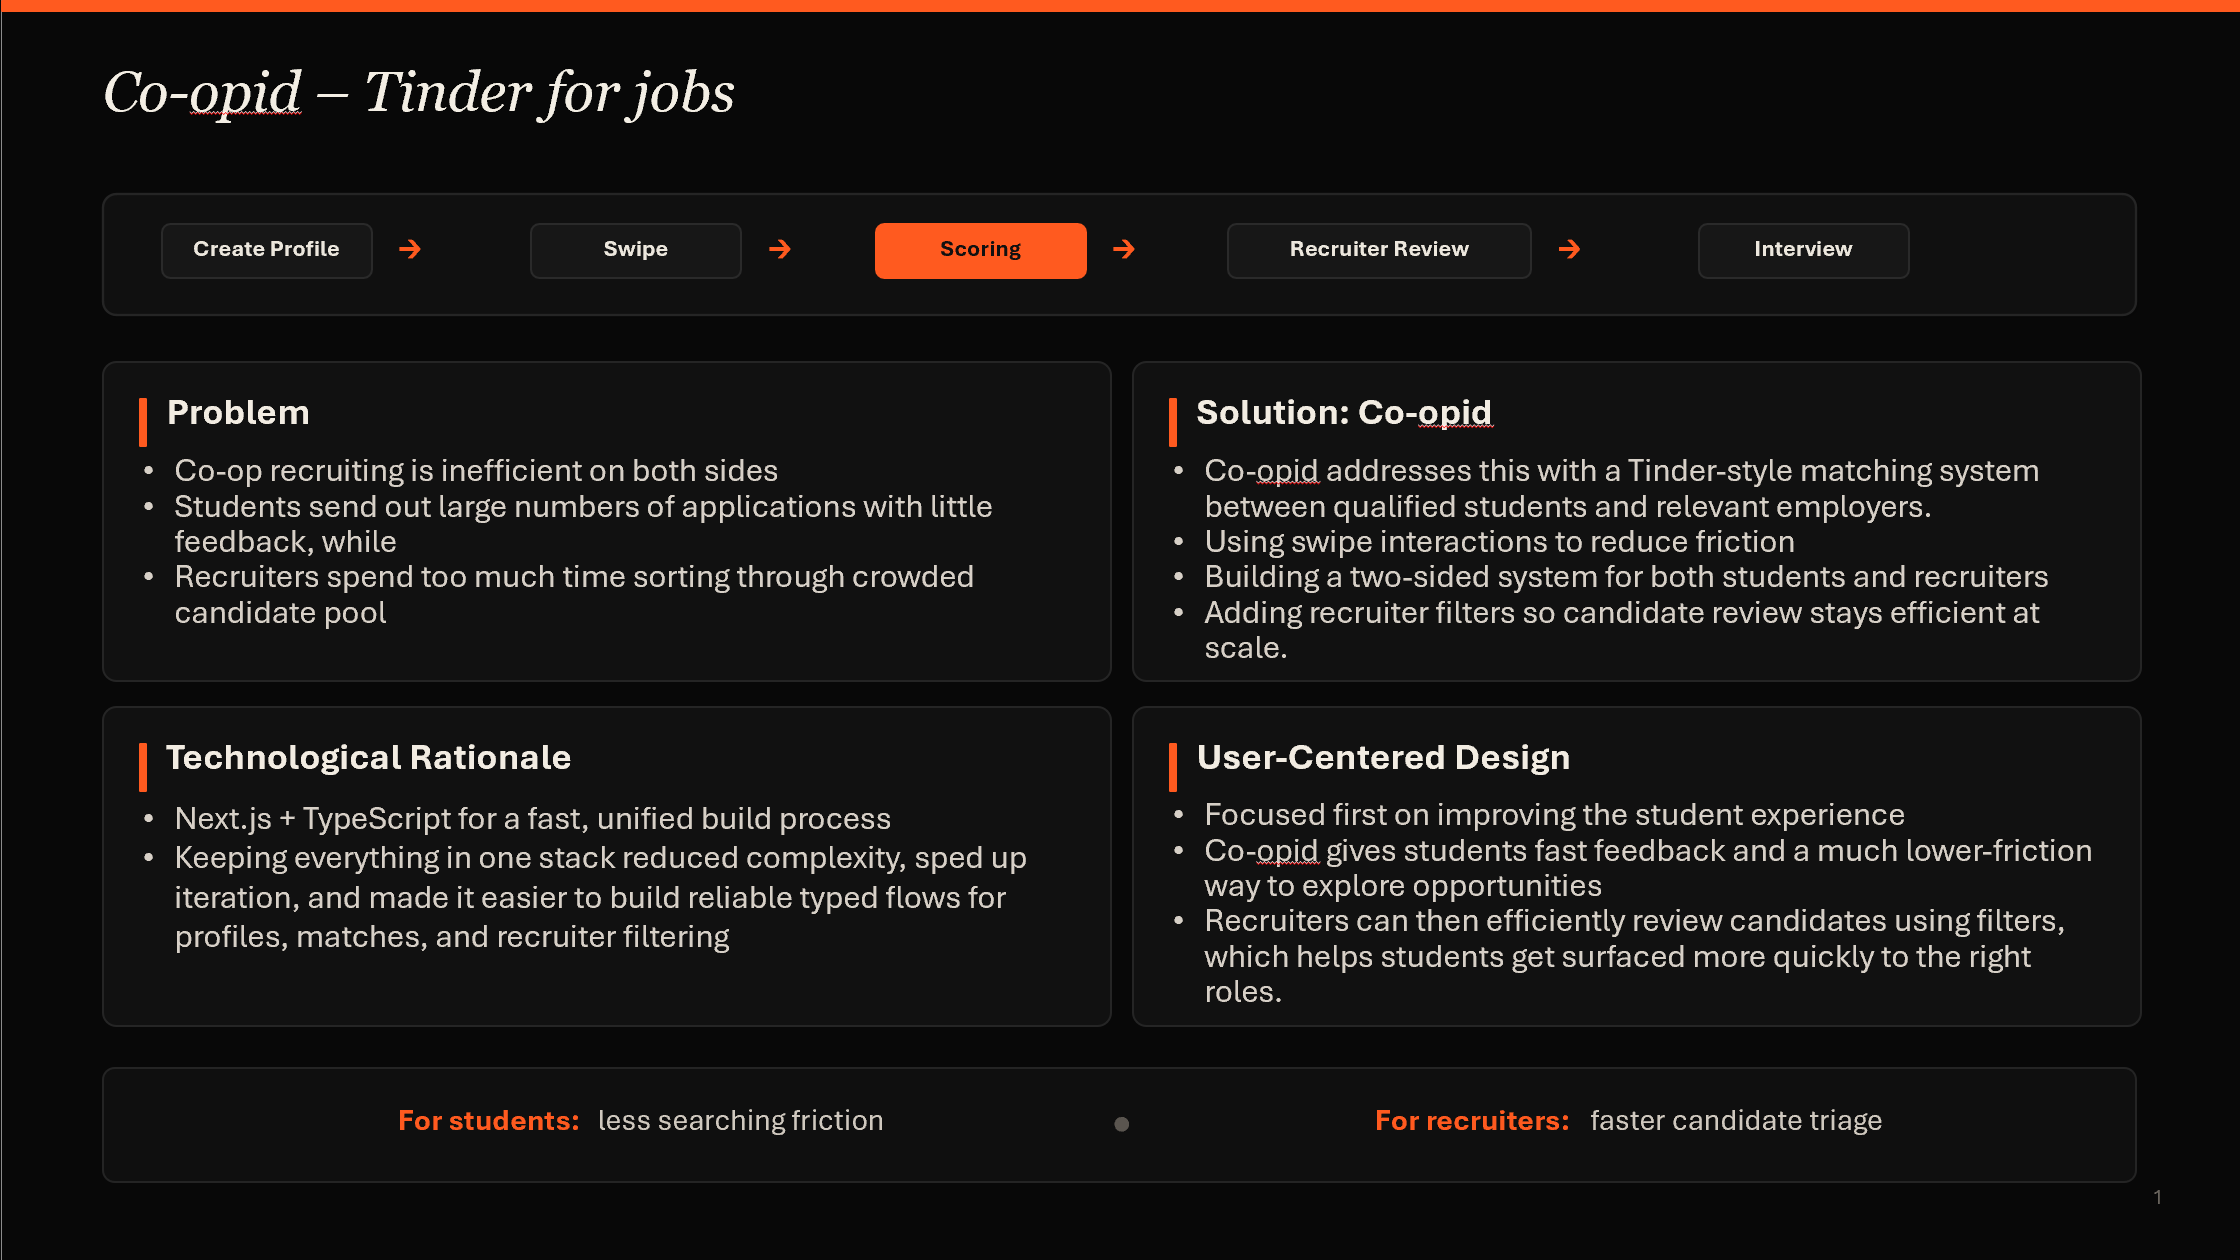Click the slide title Co-opid – Tinder for jobs

pos(419,93)
